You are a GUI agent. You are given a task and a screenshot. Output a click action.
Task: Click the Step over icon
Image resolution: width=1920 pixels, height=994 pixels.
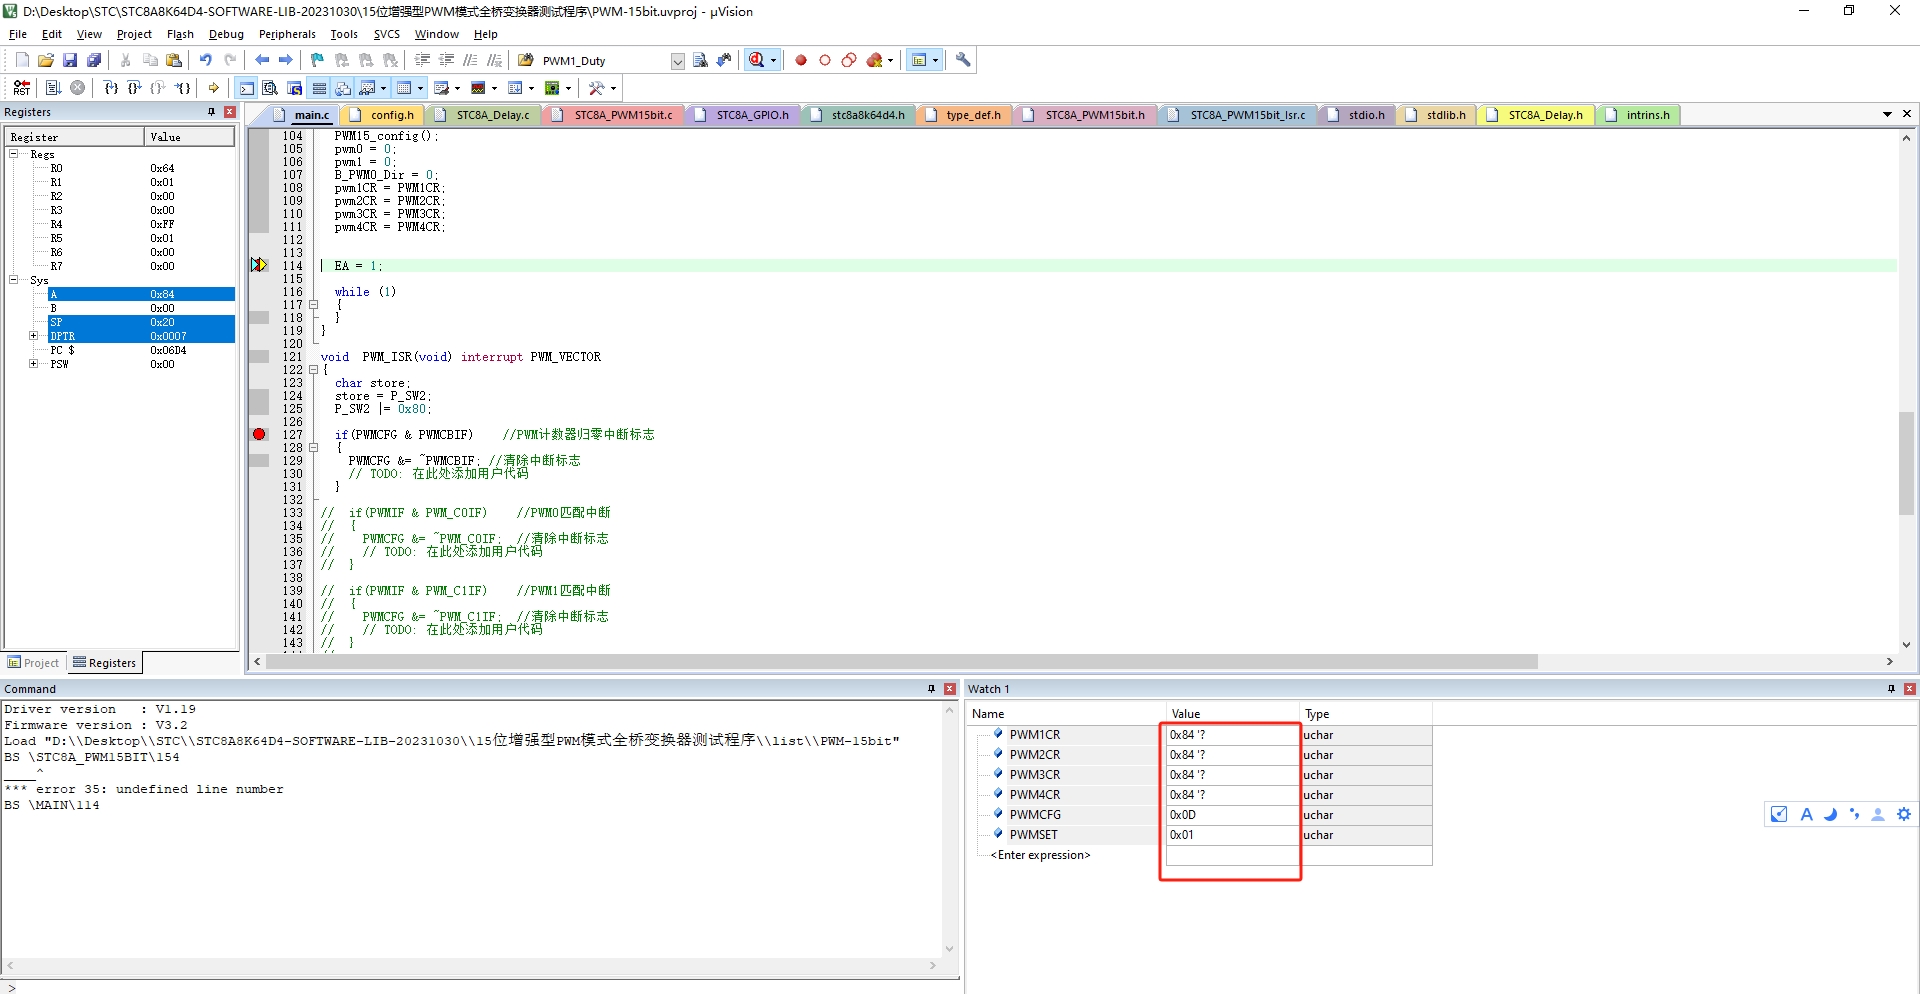click(135, 88)
